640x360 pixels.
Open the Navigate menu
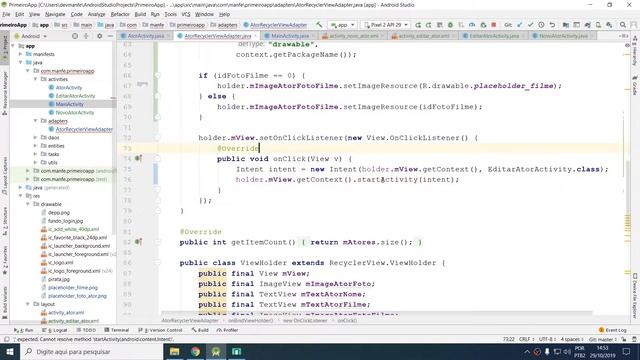tap(55, 14)
